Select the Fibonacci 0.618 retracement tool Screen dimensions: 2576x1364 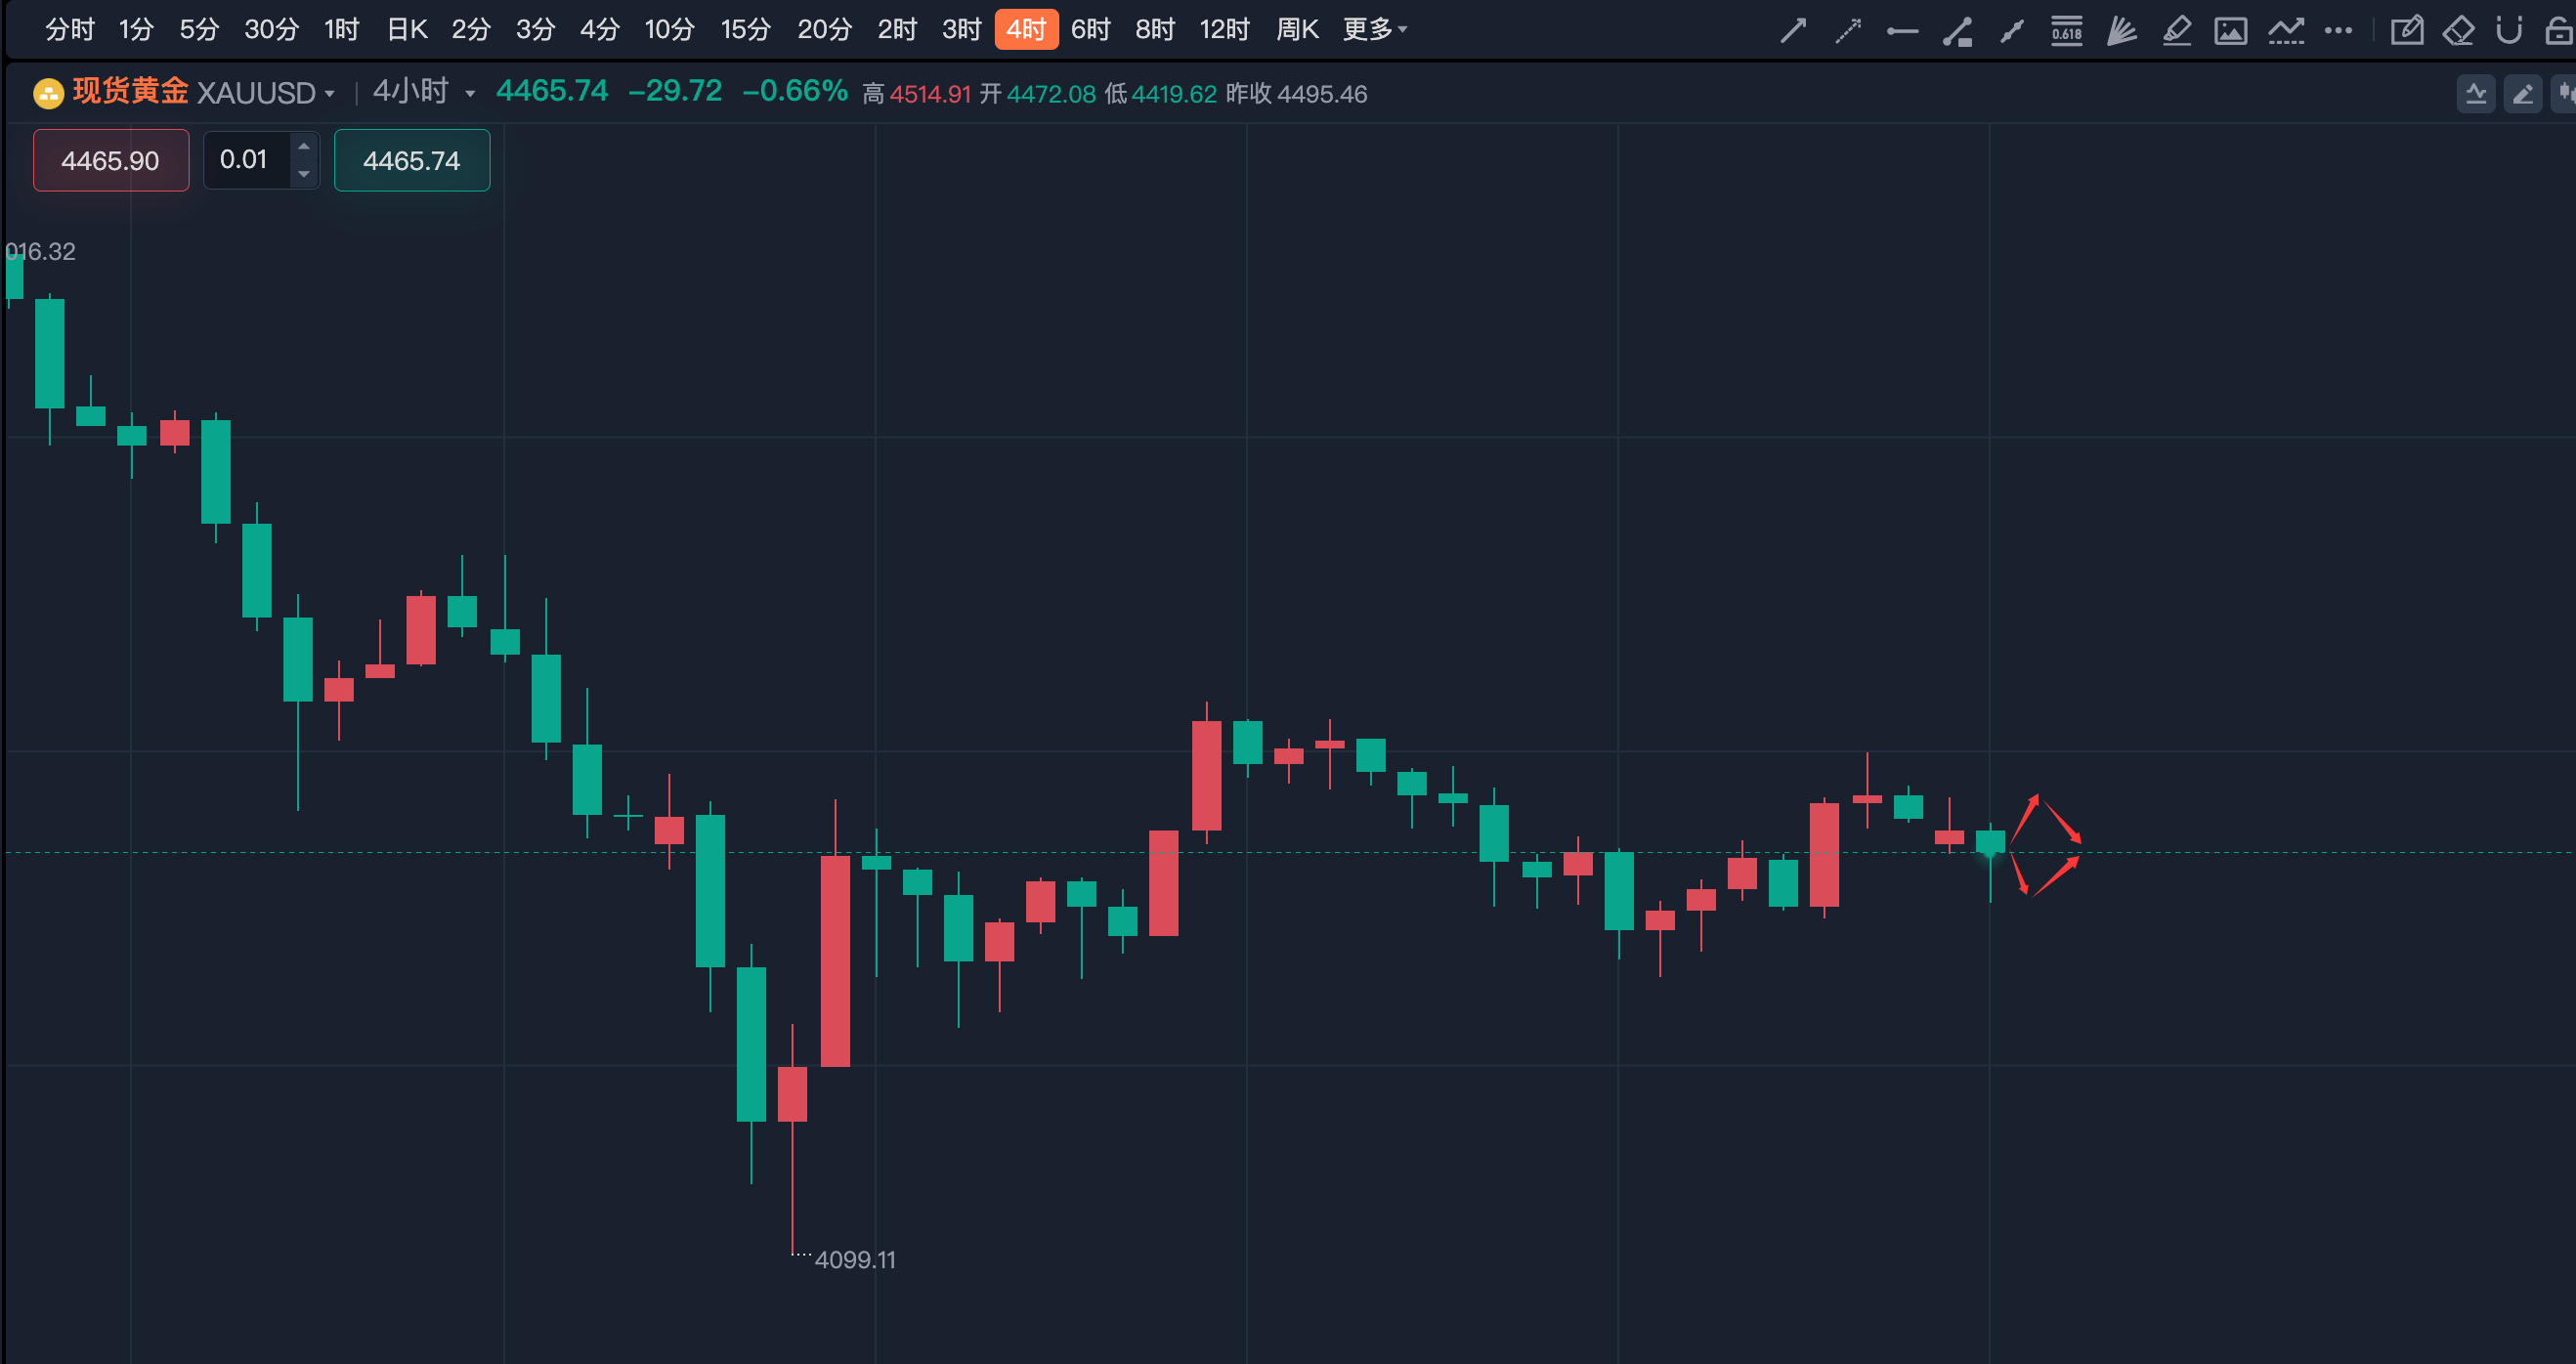tap(2066, 31)
